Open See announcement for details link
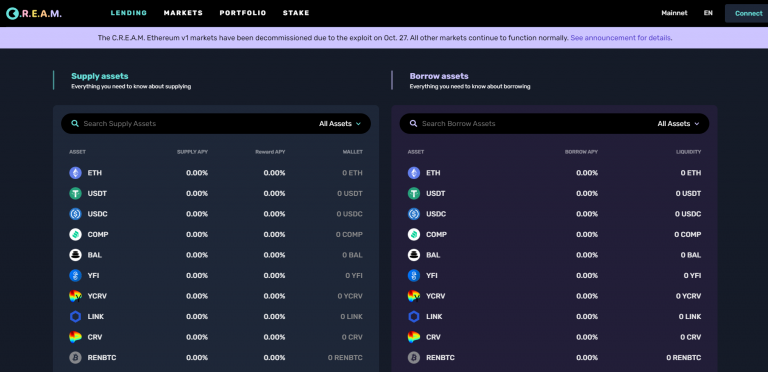The height and width of the screenshot is (372, 768). tap(621, 38)
